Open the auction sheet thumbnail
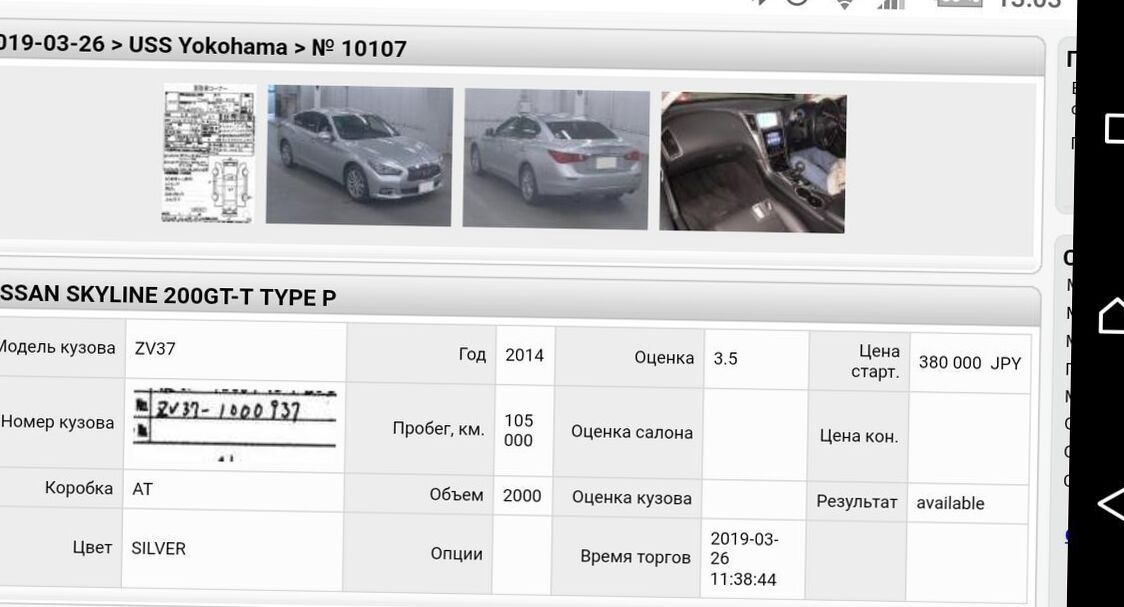 coord(209,153)
